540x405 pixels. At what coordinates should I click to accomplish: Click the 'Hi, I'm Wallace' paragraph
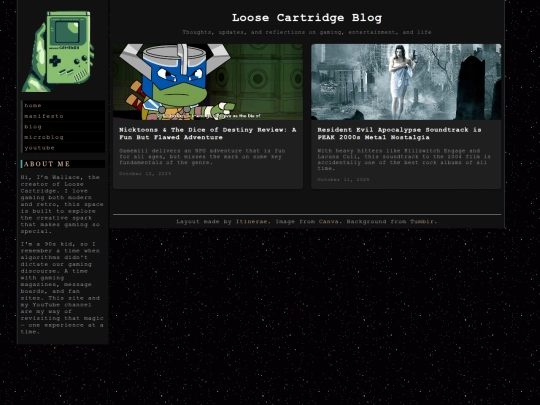click(62, 204)
